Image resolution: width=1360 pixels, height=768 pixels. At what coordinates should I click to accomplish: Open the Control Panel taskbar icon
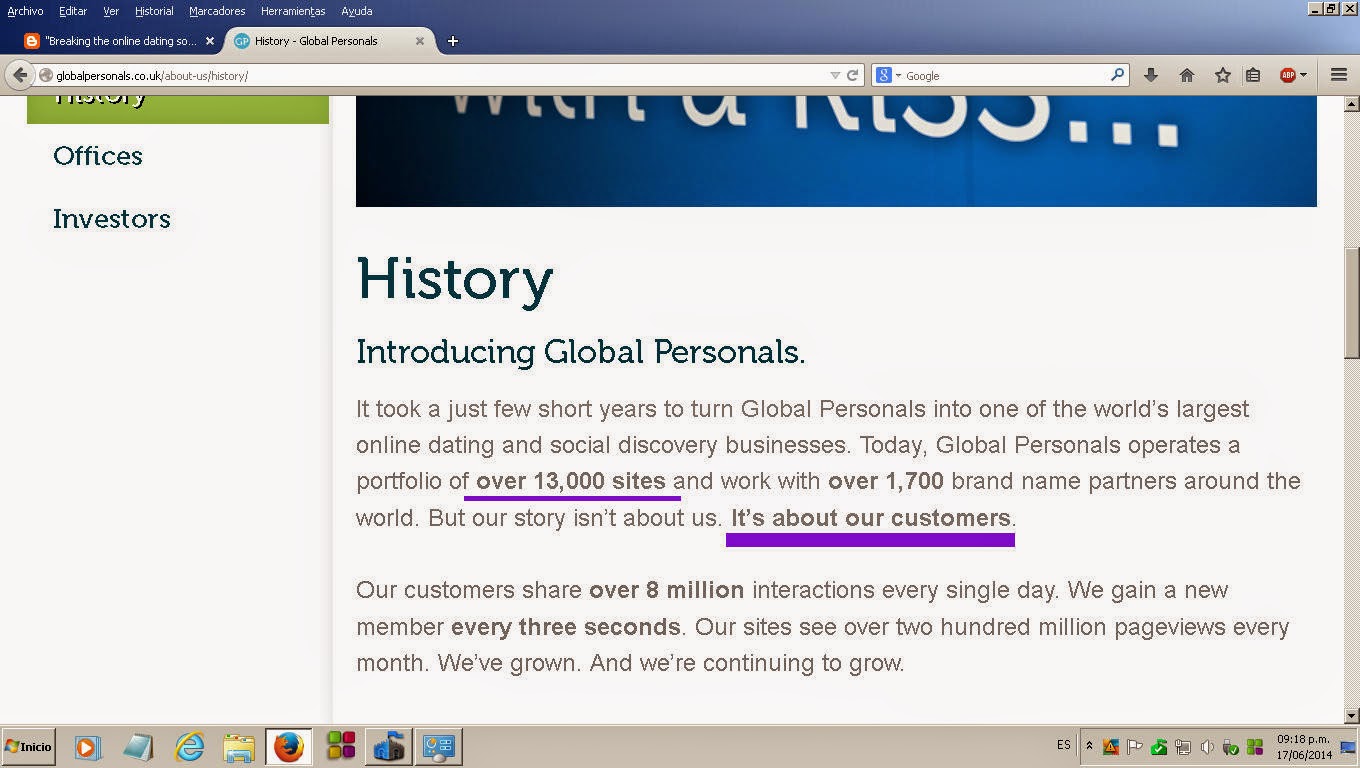(x=438, y=747)
